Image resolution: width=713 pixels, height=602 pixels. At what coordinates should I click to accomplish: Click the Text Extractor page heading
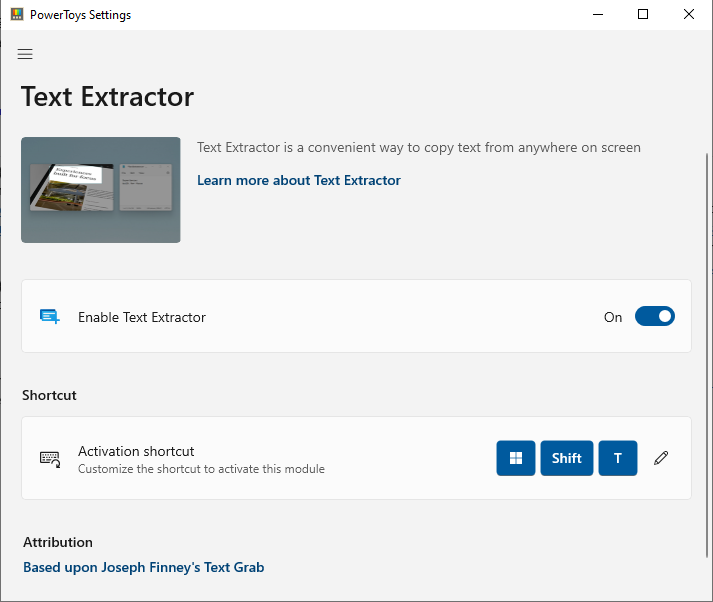[x=108, y=96]
